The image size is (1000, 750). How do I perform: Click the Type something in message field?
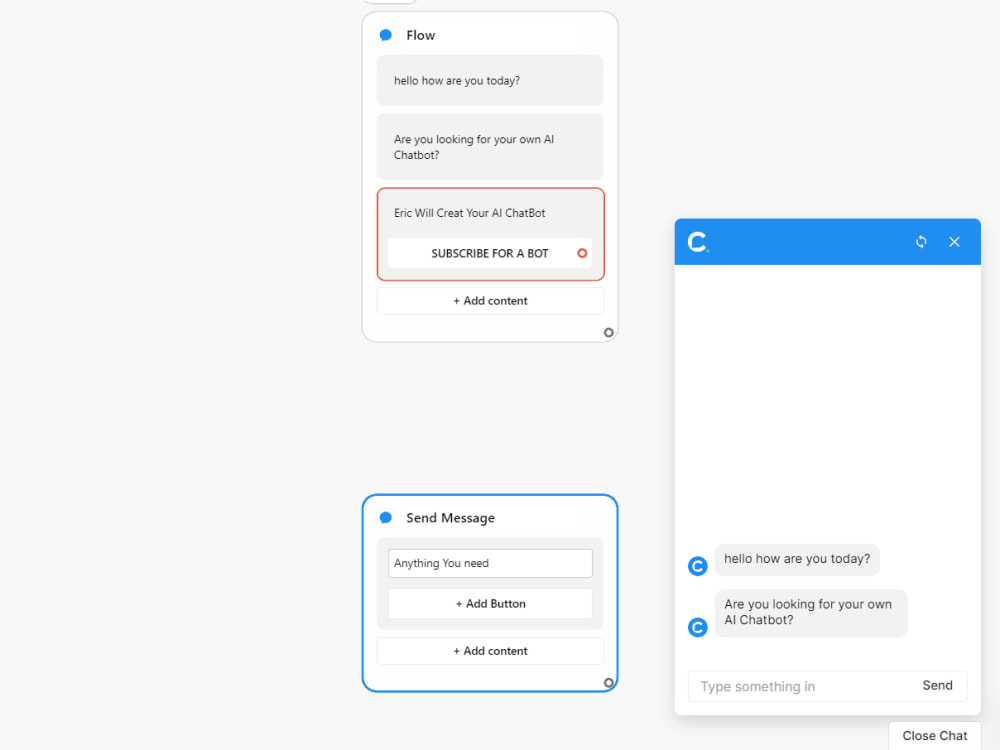click(780, 686)
